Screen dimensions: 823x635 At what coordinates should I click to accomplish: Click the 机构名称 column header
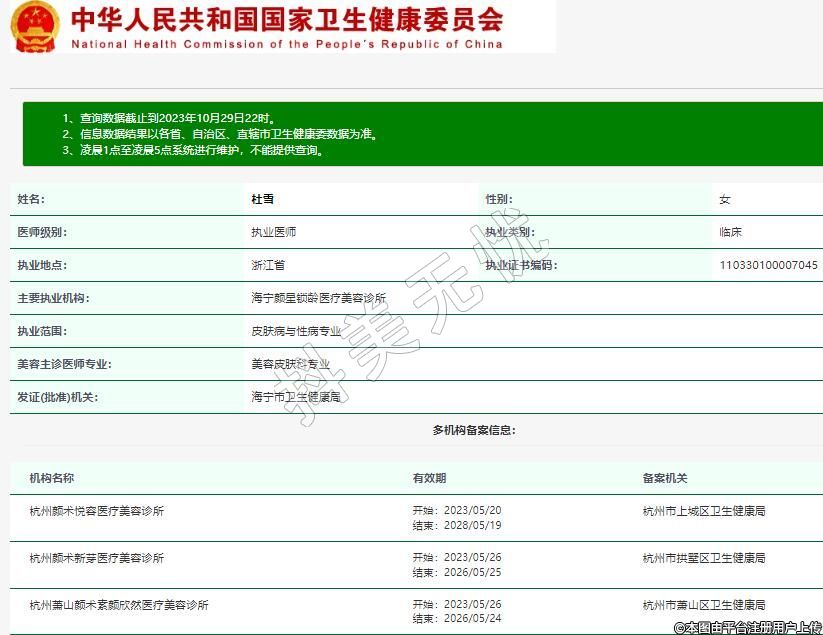pos(51,479)
